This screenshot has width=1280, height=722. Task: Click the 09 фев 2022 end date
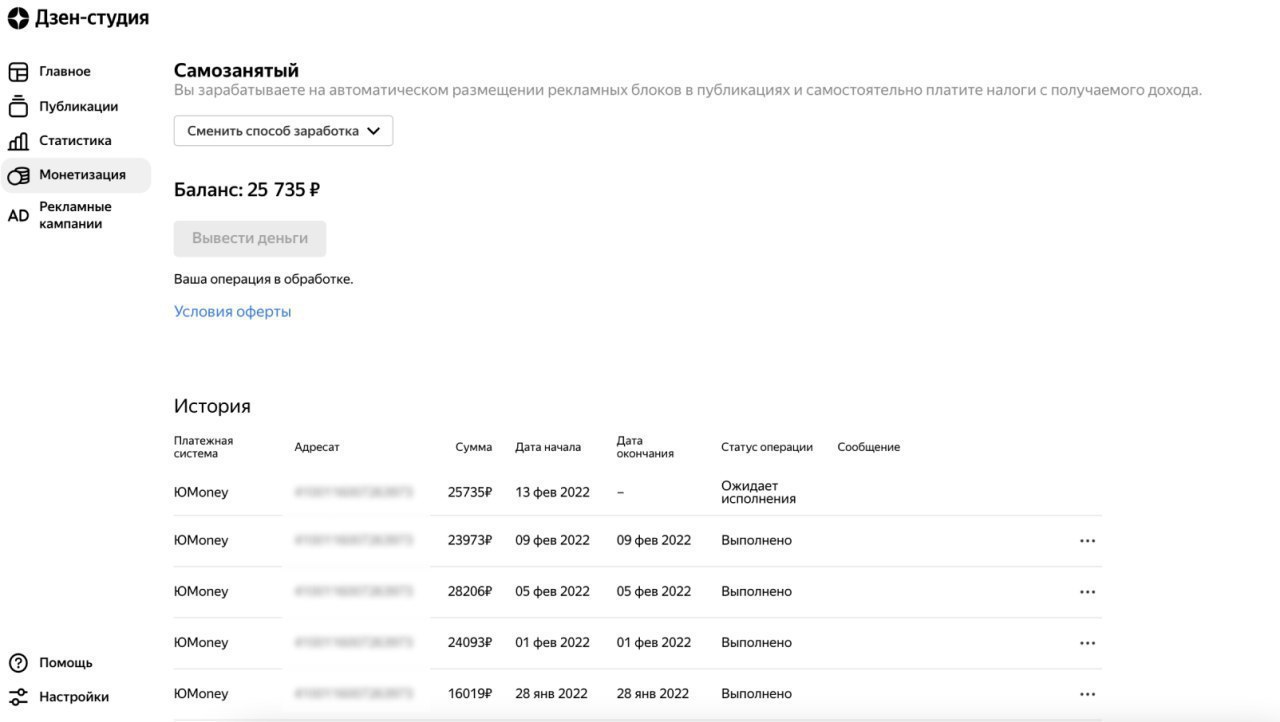(x=654, y=540)
